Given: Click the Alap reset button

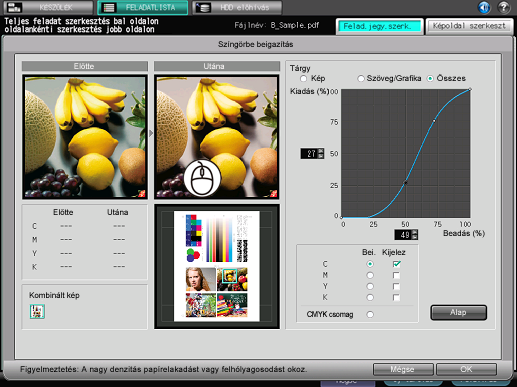Looking at the screenshot, I should coord(459,312).
